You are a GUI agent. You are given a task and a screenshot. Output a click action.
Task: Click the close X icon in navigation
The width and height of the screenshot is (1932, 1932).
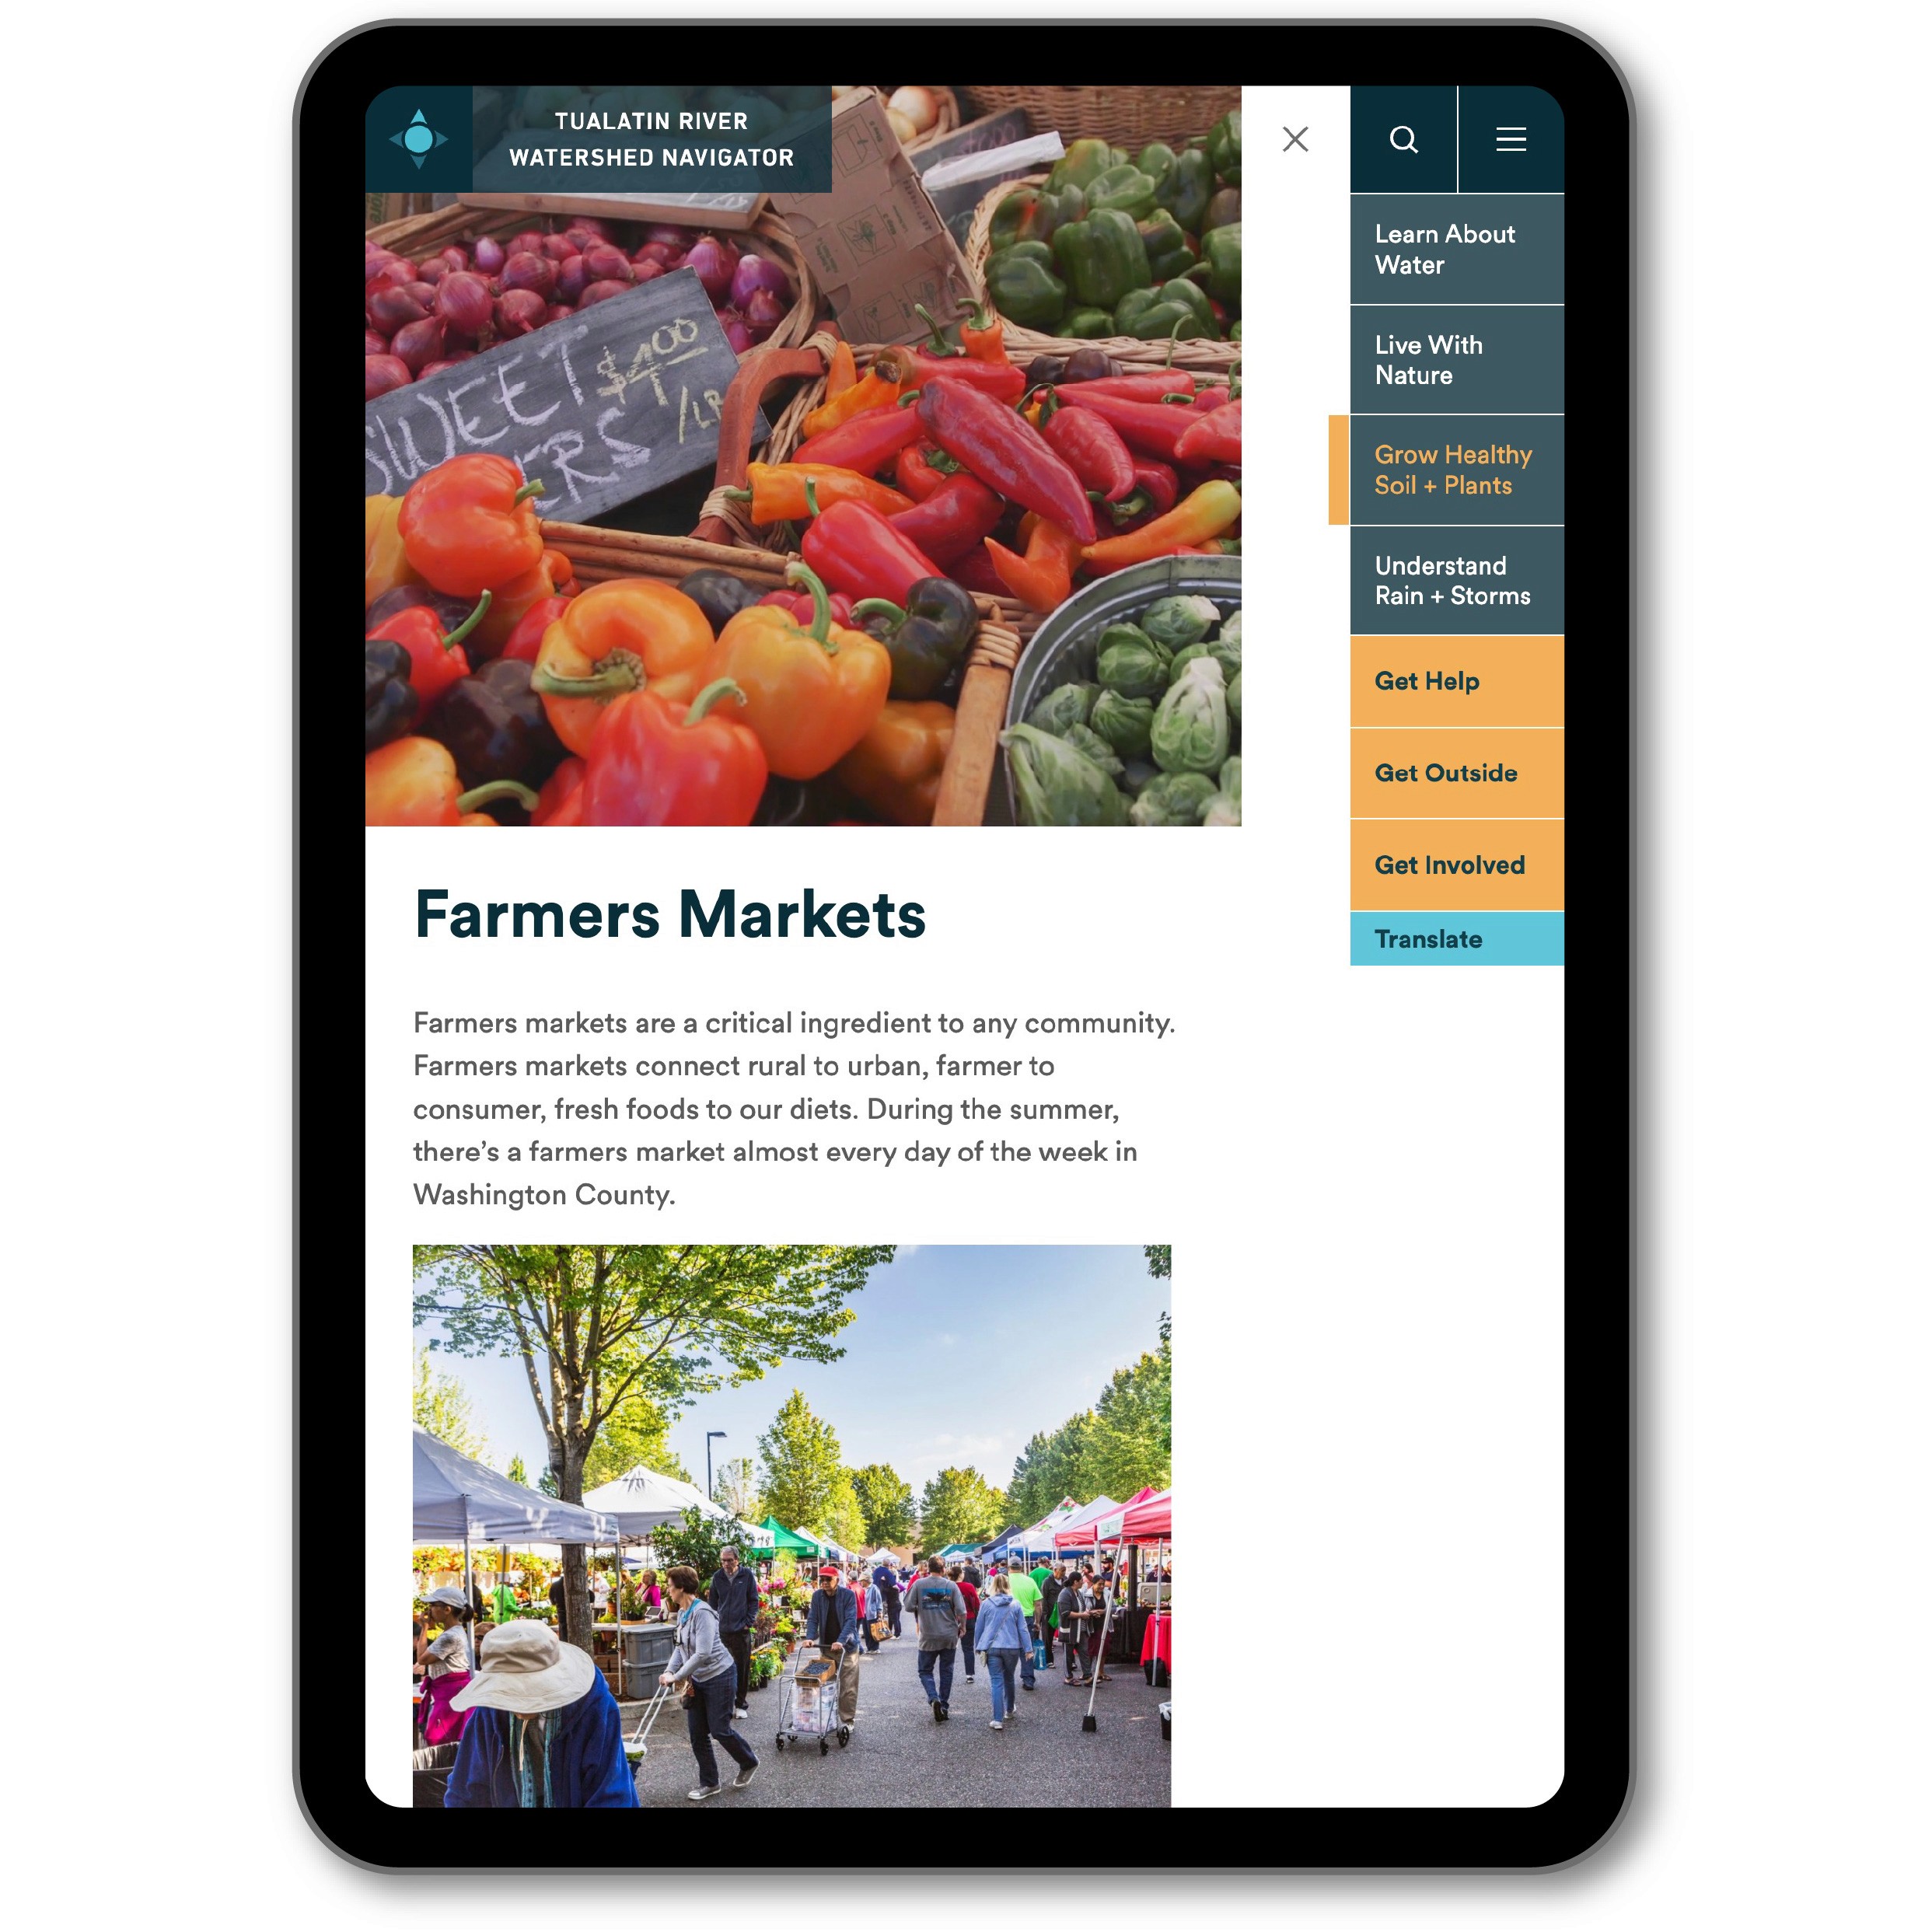click(1293, 141)
